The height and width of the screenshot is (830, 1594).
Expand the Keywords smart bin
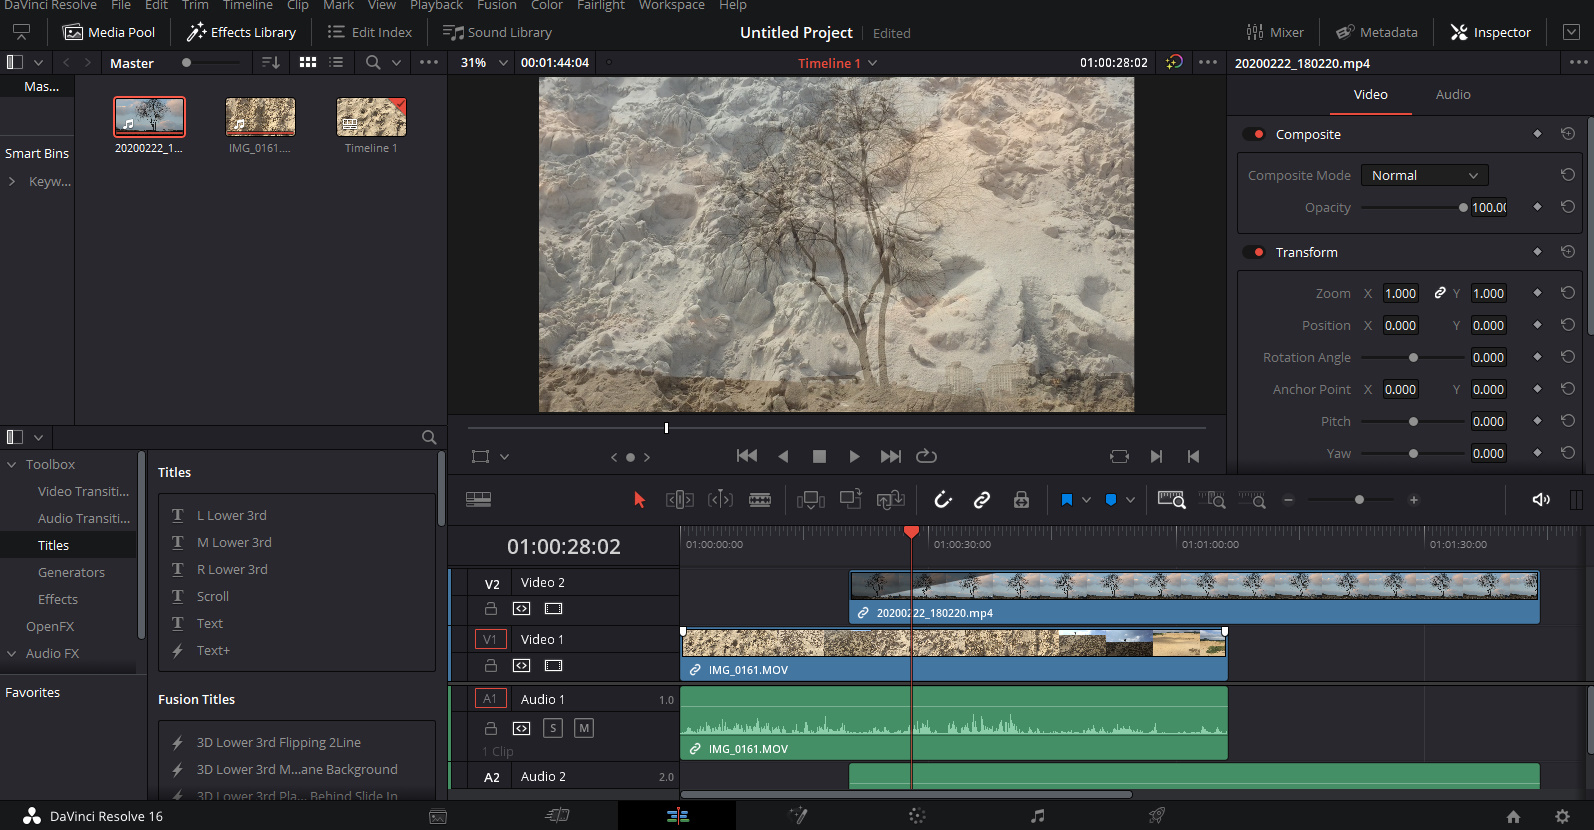point(12,181)
